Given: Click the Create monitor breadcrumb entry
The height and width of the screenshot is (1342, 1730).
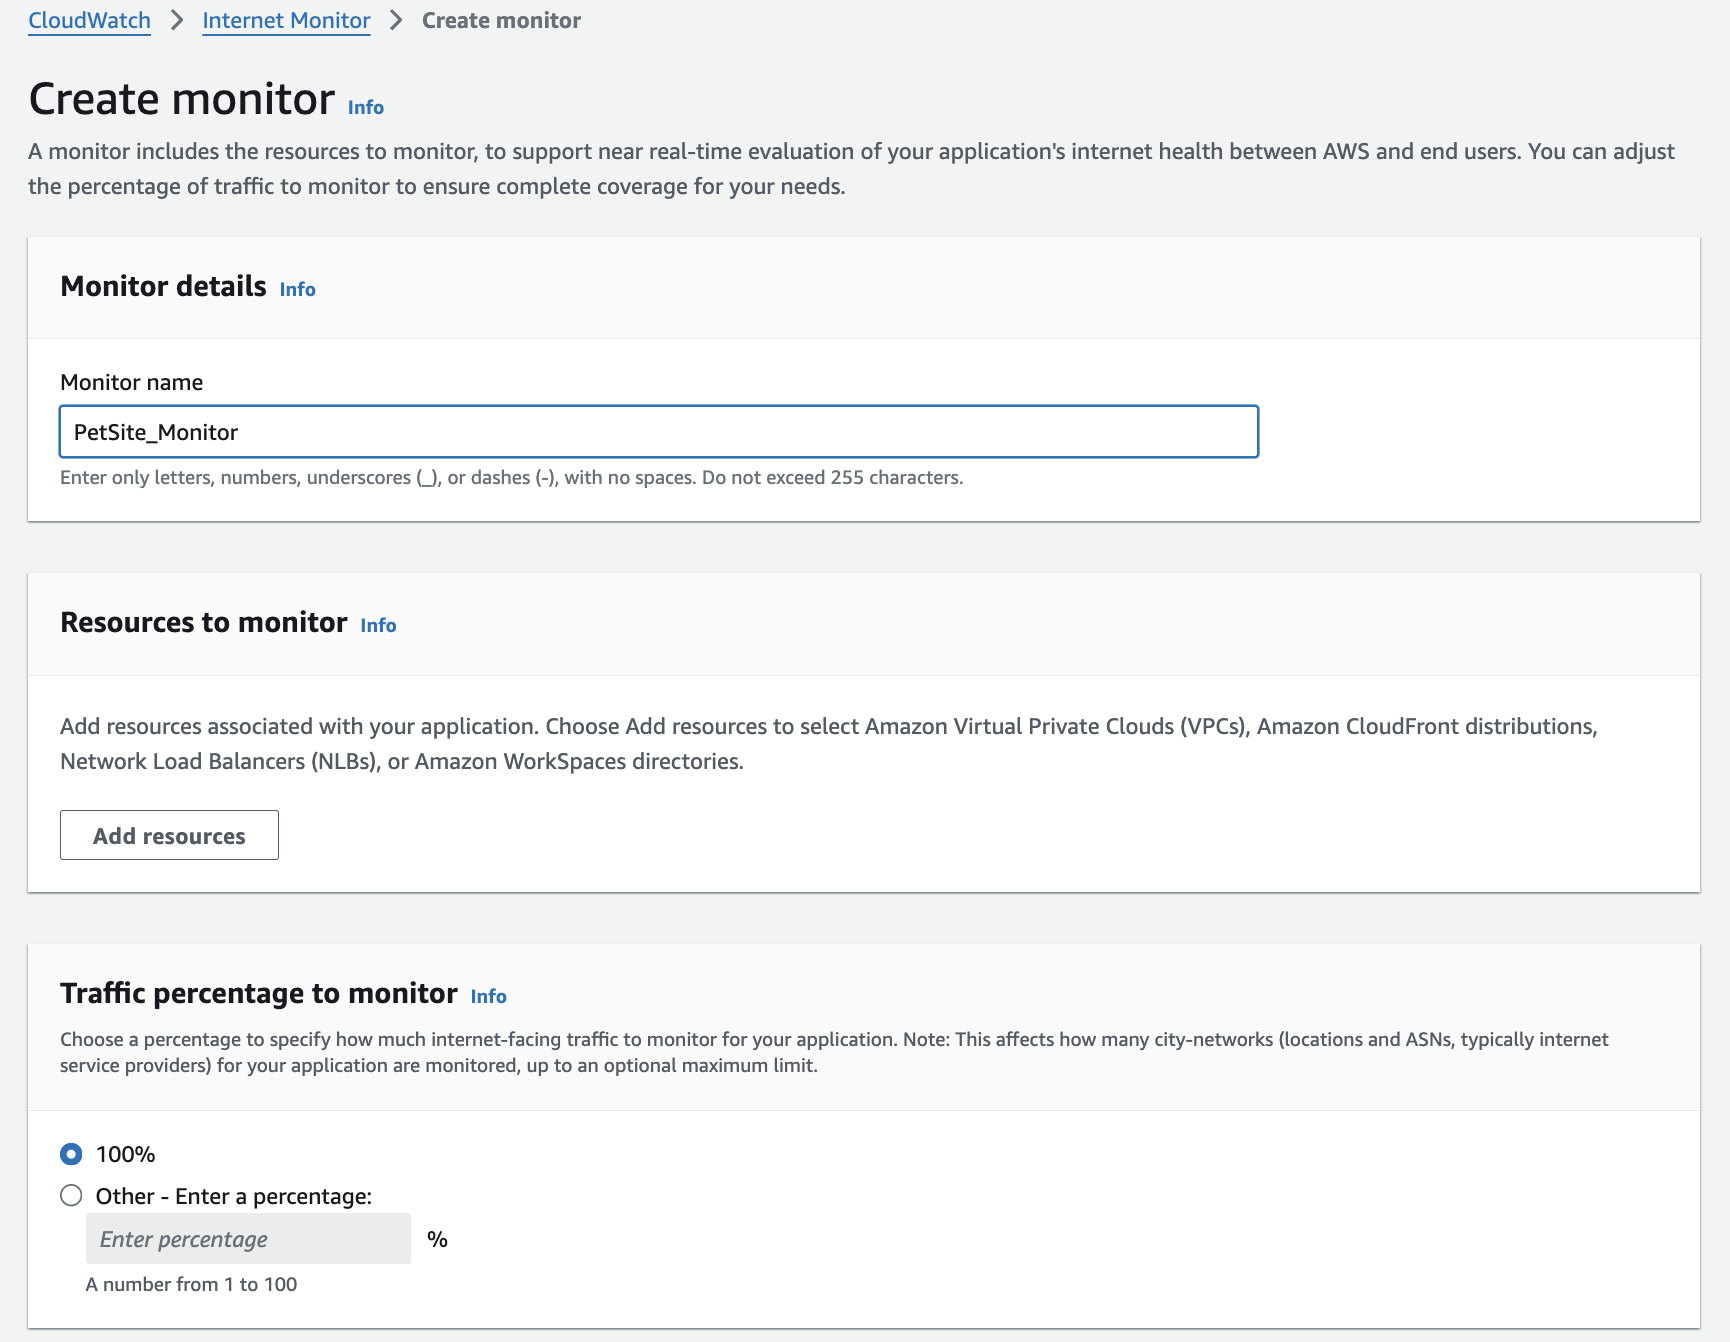Looking at the screenshot, I should (500, 20).
